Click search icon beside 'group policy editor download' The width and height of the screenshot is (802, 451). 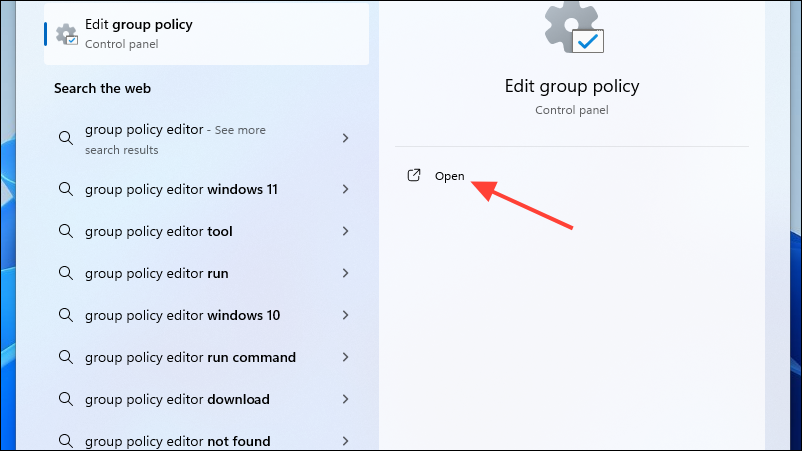(66, 399)
